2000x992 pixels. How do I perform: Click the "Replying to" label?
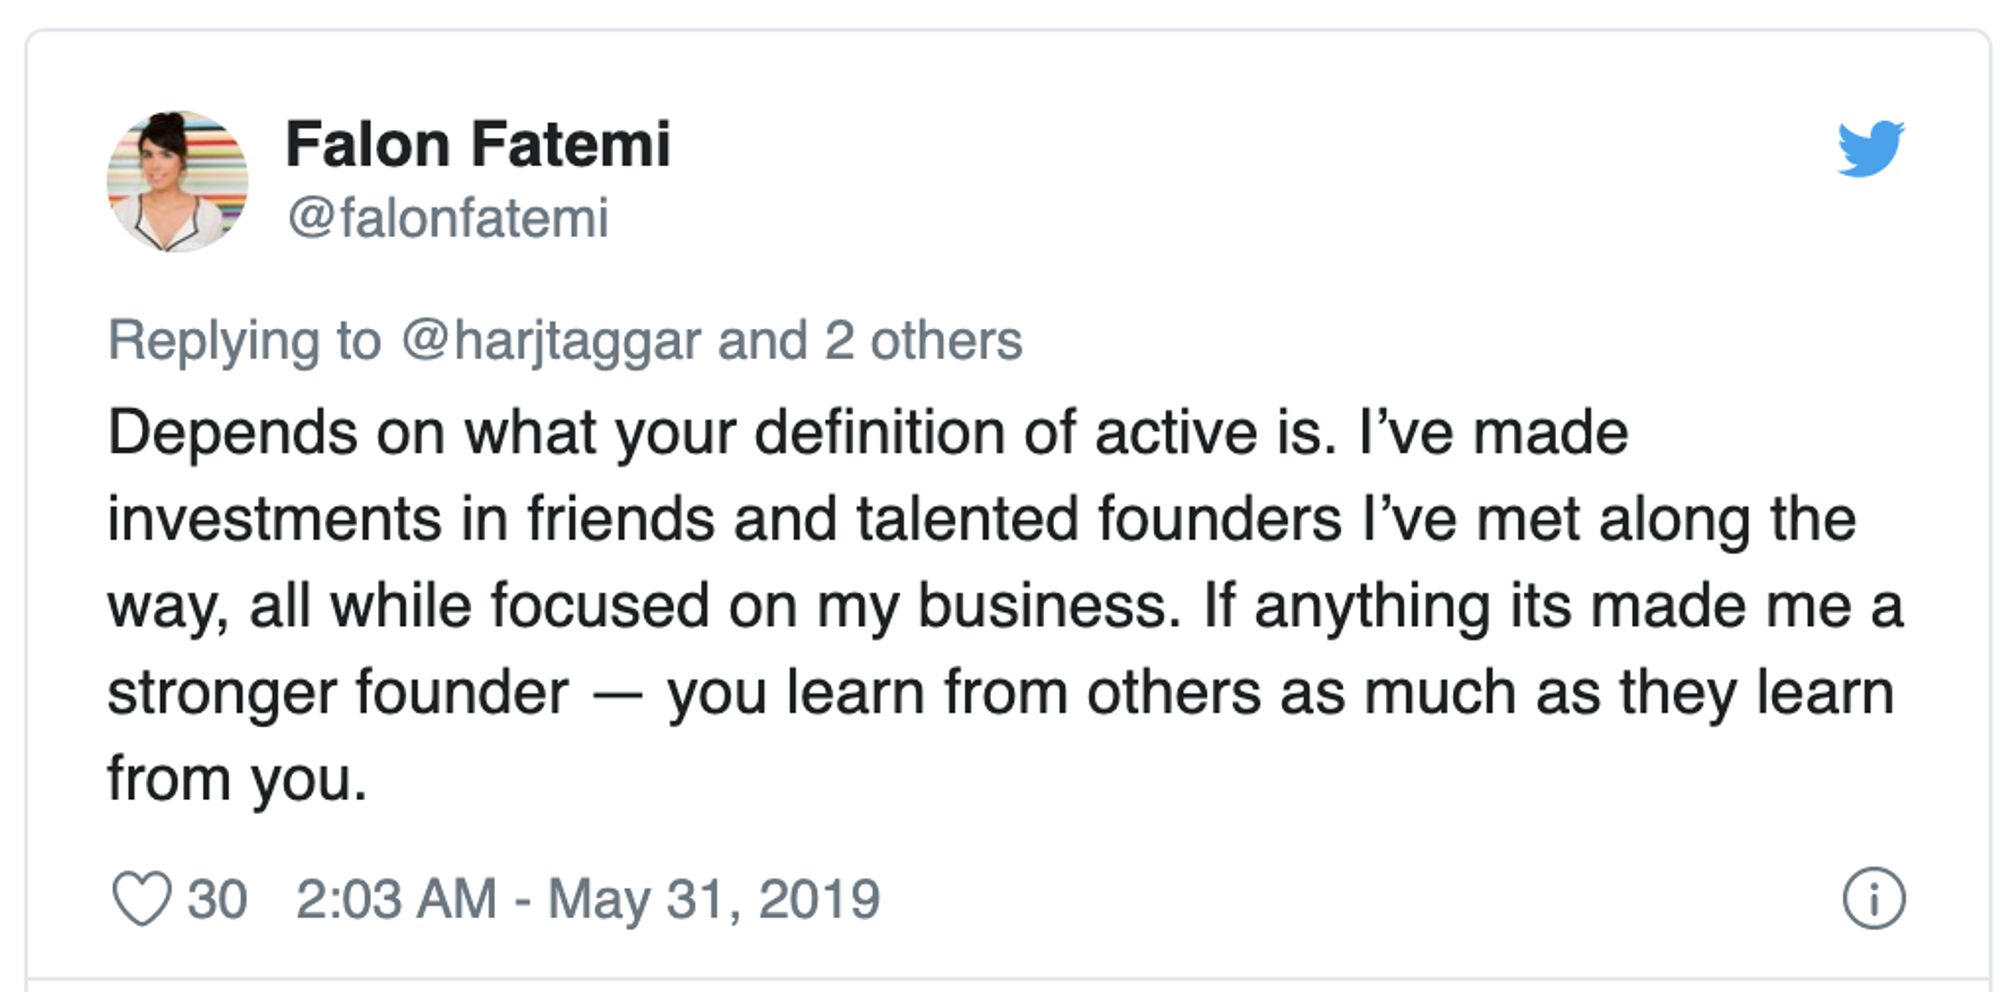coord(244,341)
